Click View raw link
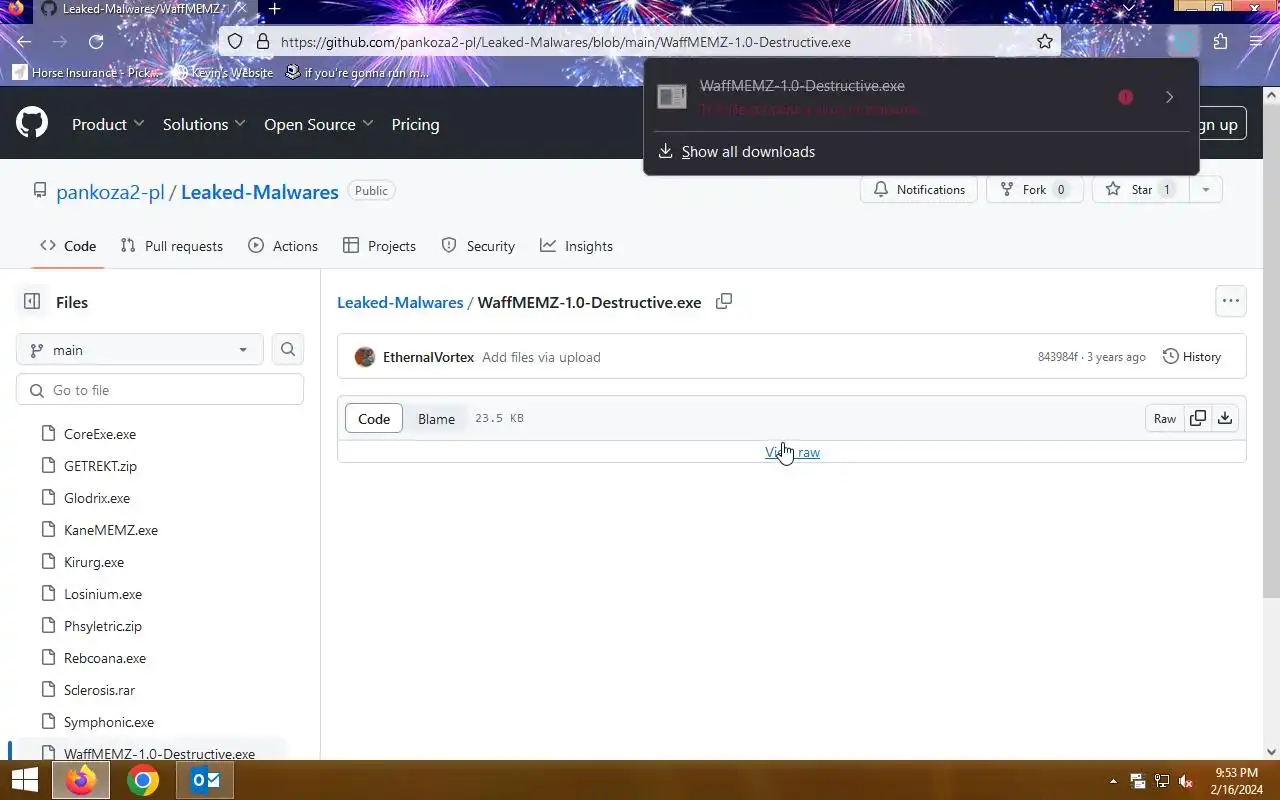Image resolution: width=1280 pixels, height=800 pixels. coord(792,452)
